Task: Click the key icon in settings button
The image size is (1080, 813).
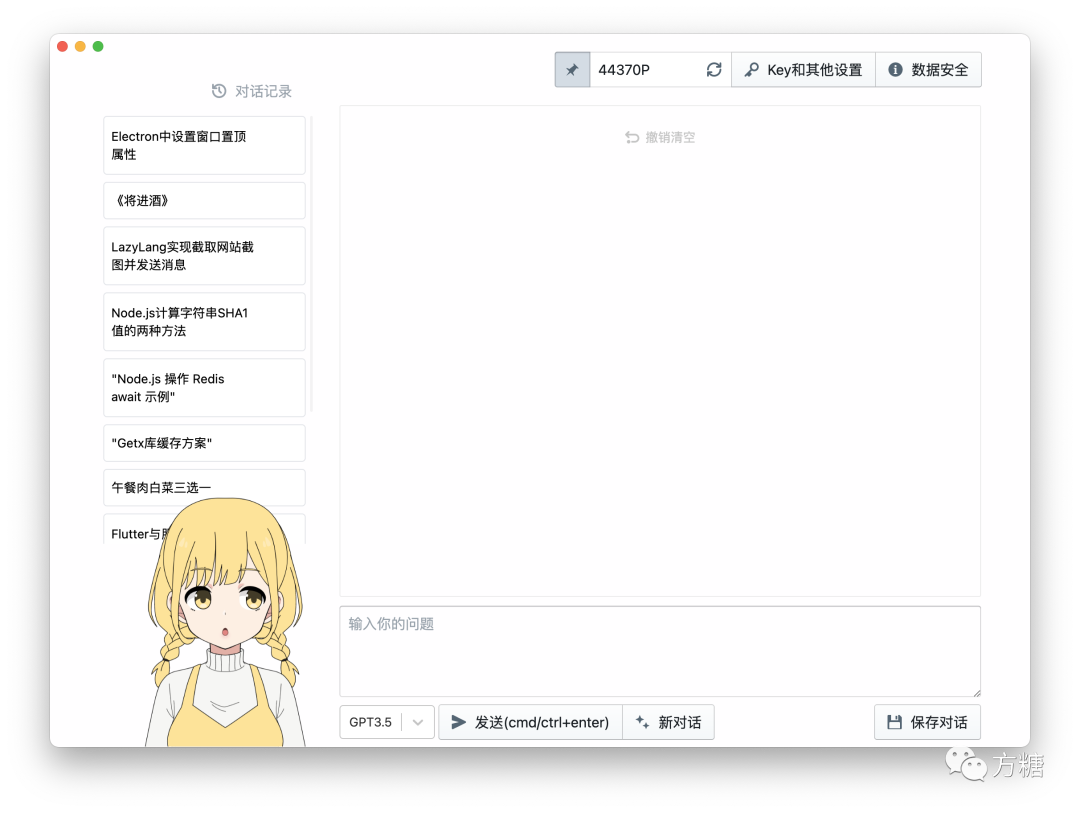Action: (x=751, y=70)
